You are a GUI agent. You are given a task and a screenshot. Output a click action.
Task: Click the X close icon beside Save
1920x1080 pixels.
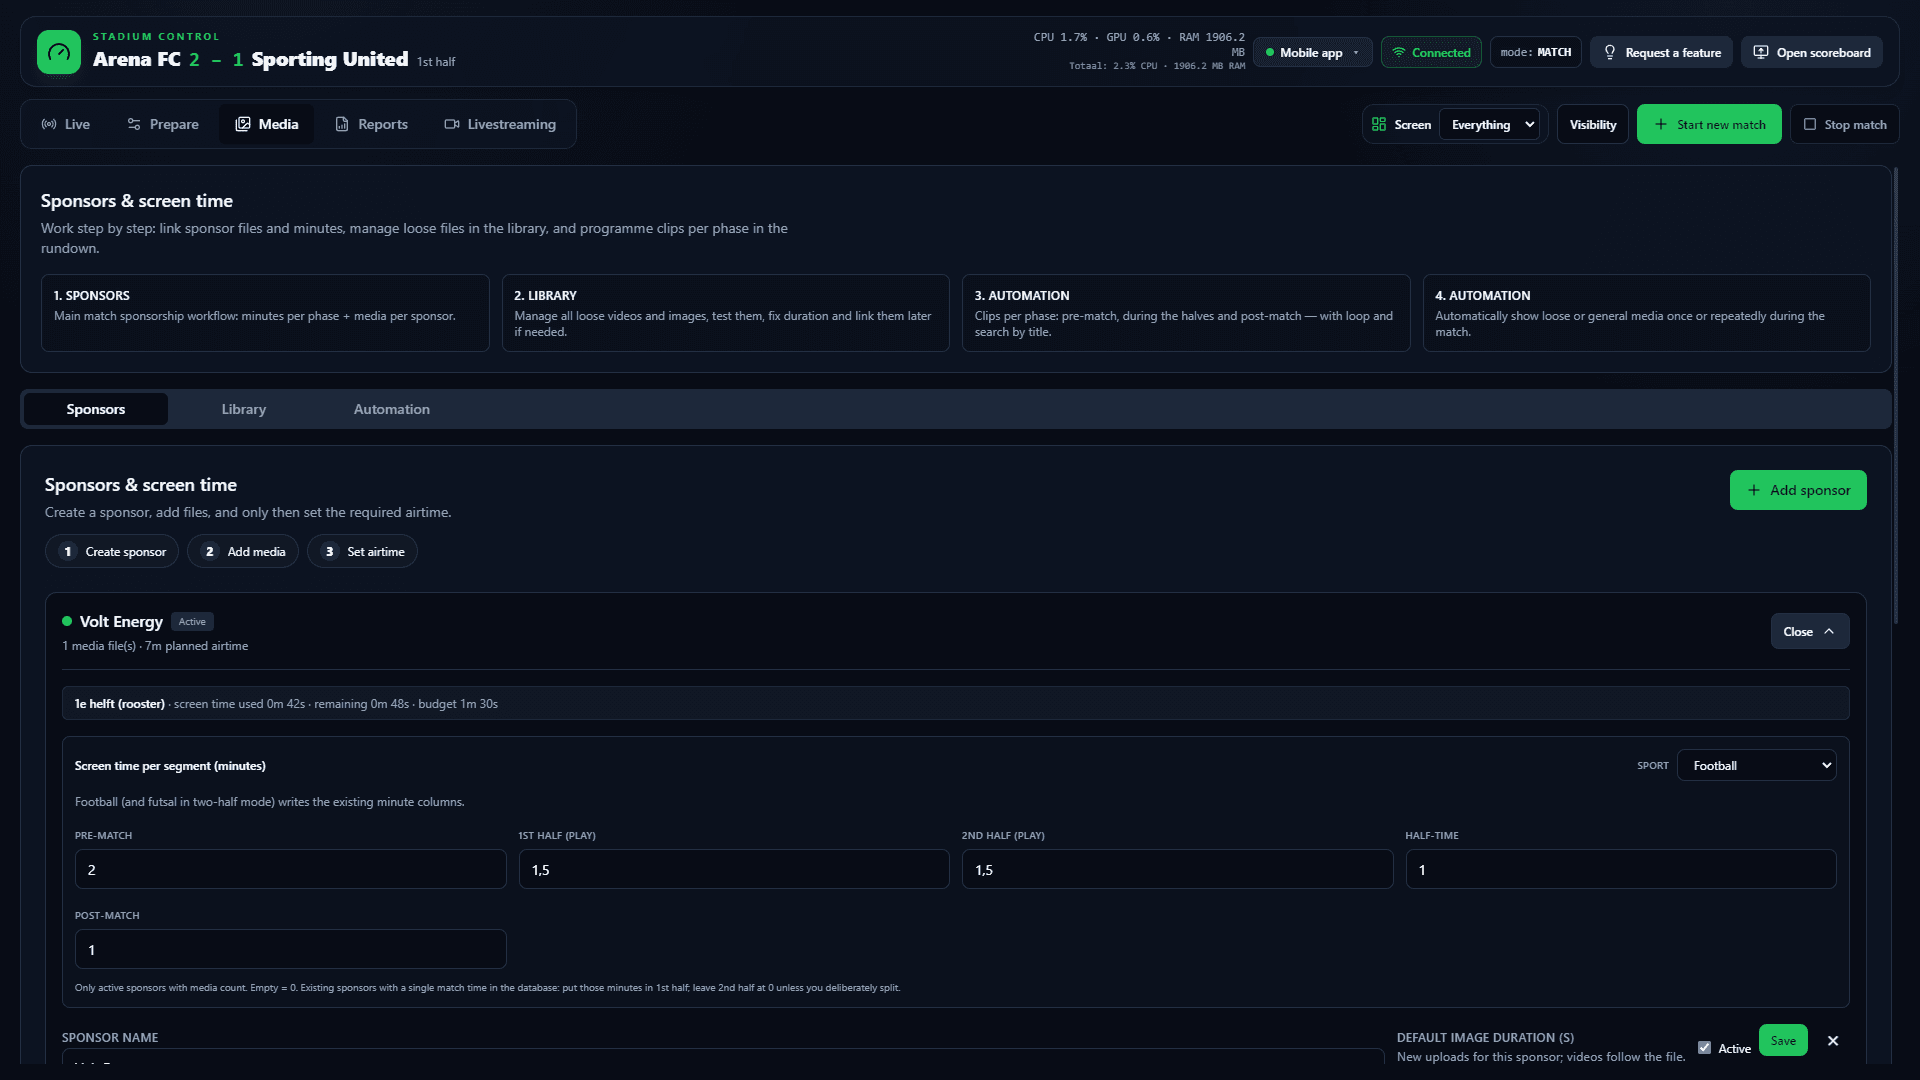pyautogui.click(x=1833, y=1040)
